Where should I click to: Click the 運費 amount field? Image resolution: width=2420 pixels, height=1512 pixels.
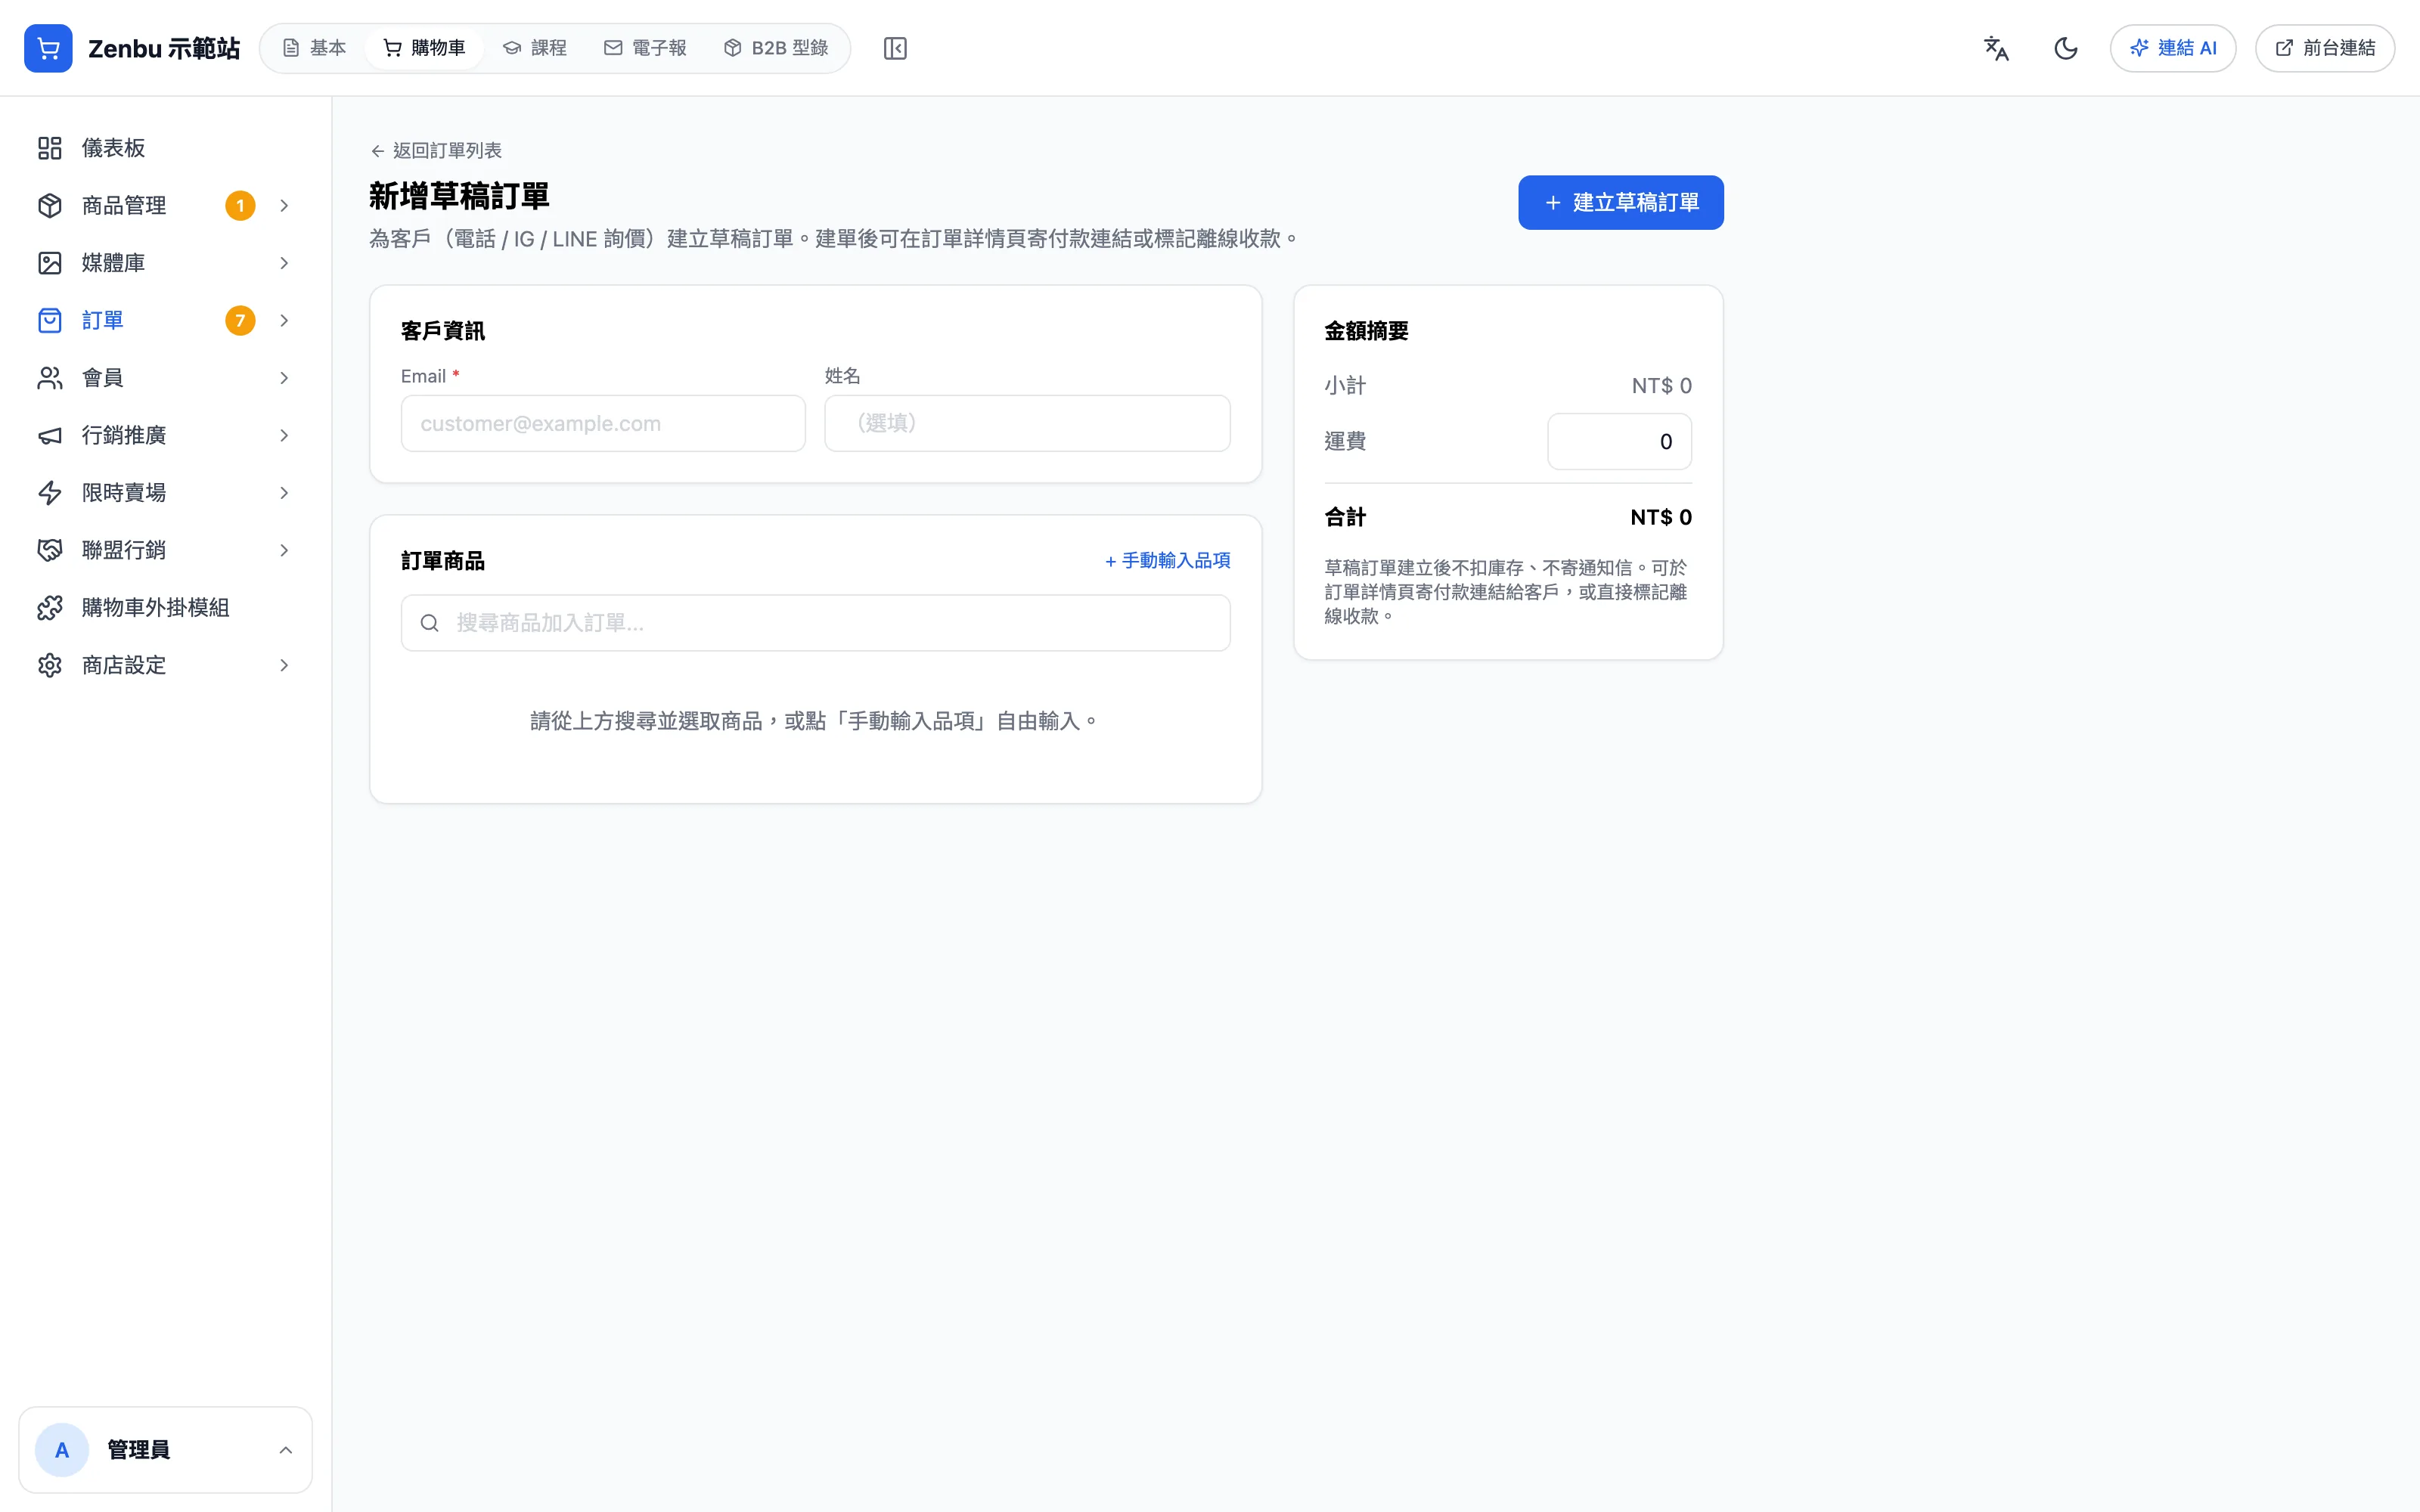coord(1619,442)
